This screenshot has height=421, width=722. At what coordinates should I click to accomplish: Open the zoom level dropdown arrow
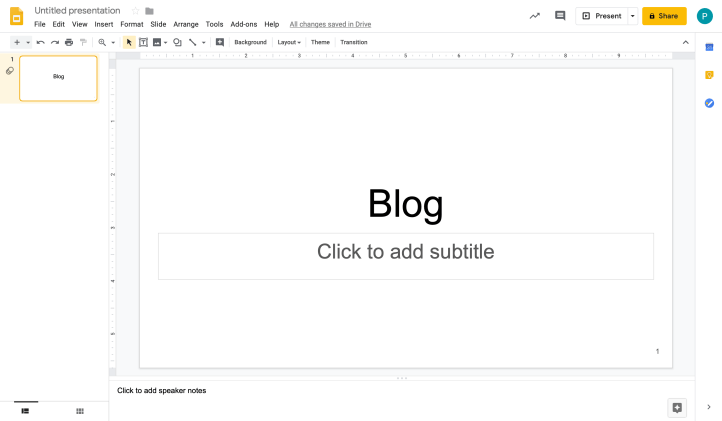click(x=113, y=42)
